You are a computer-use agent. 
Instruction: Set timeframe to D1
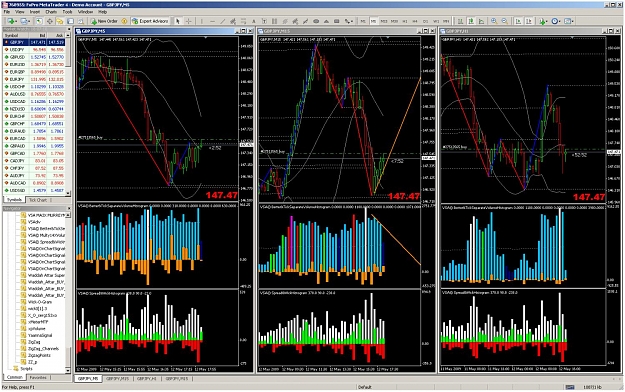pos(425,21)
